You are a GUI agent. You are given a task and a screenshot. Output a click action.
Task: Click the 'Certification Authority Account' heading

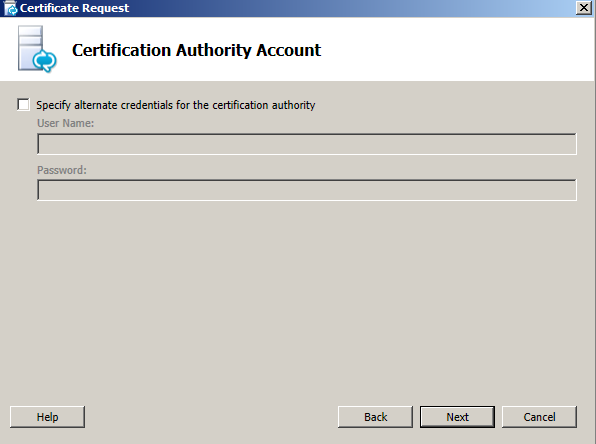[197, 50]
